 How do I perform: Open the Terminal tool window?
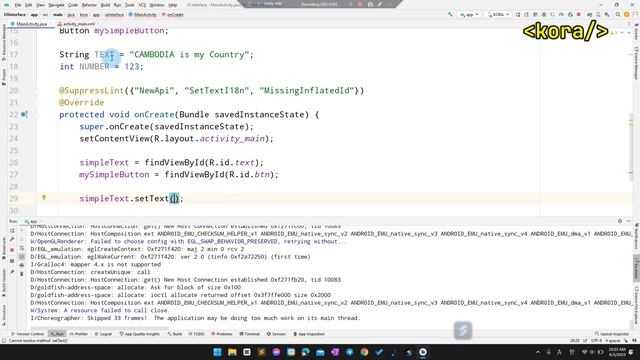tap(249, 334)
